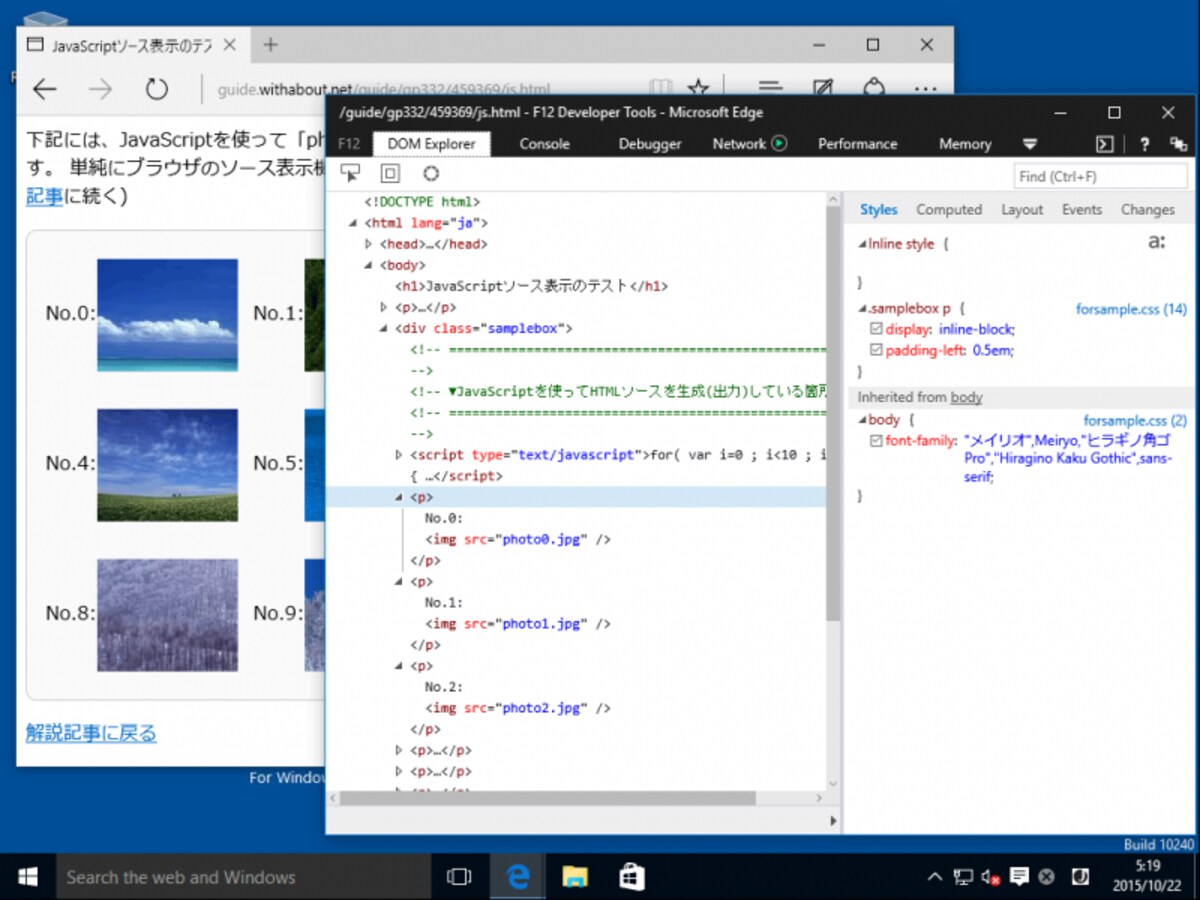Select the img src="photo1.jpg" line

(517, 623)
